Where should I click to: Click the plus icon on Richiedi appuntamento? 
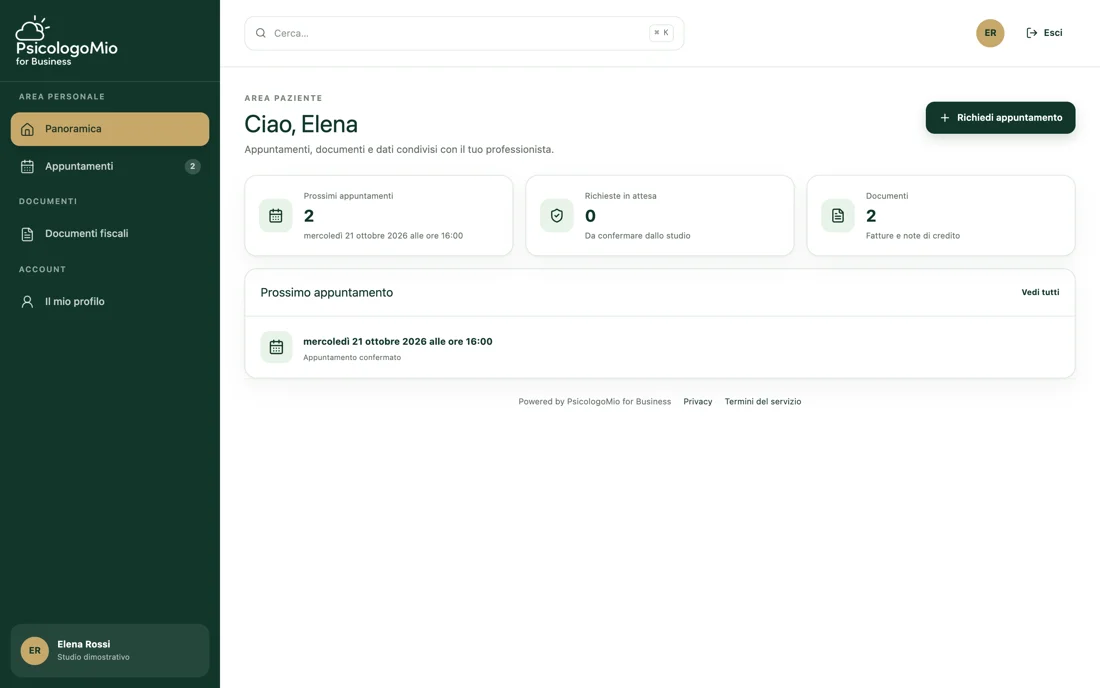point(944,118)
